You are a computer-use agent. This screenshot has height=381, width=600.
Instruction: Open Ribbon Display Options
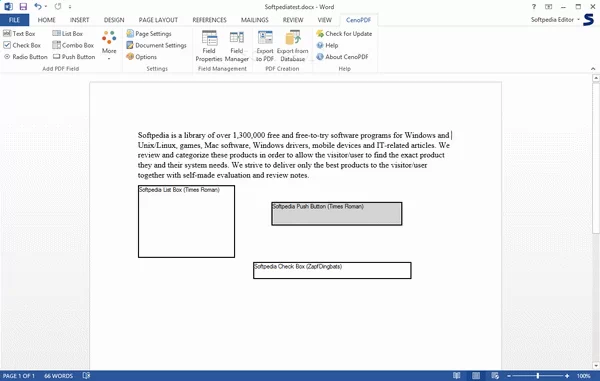[548, 7]
